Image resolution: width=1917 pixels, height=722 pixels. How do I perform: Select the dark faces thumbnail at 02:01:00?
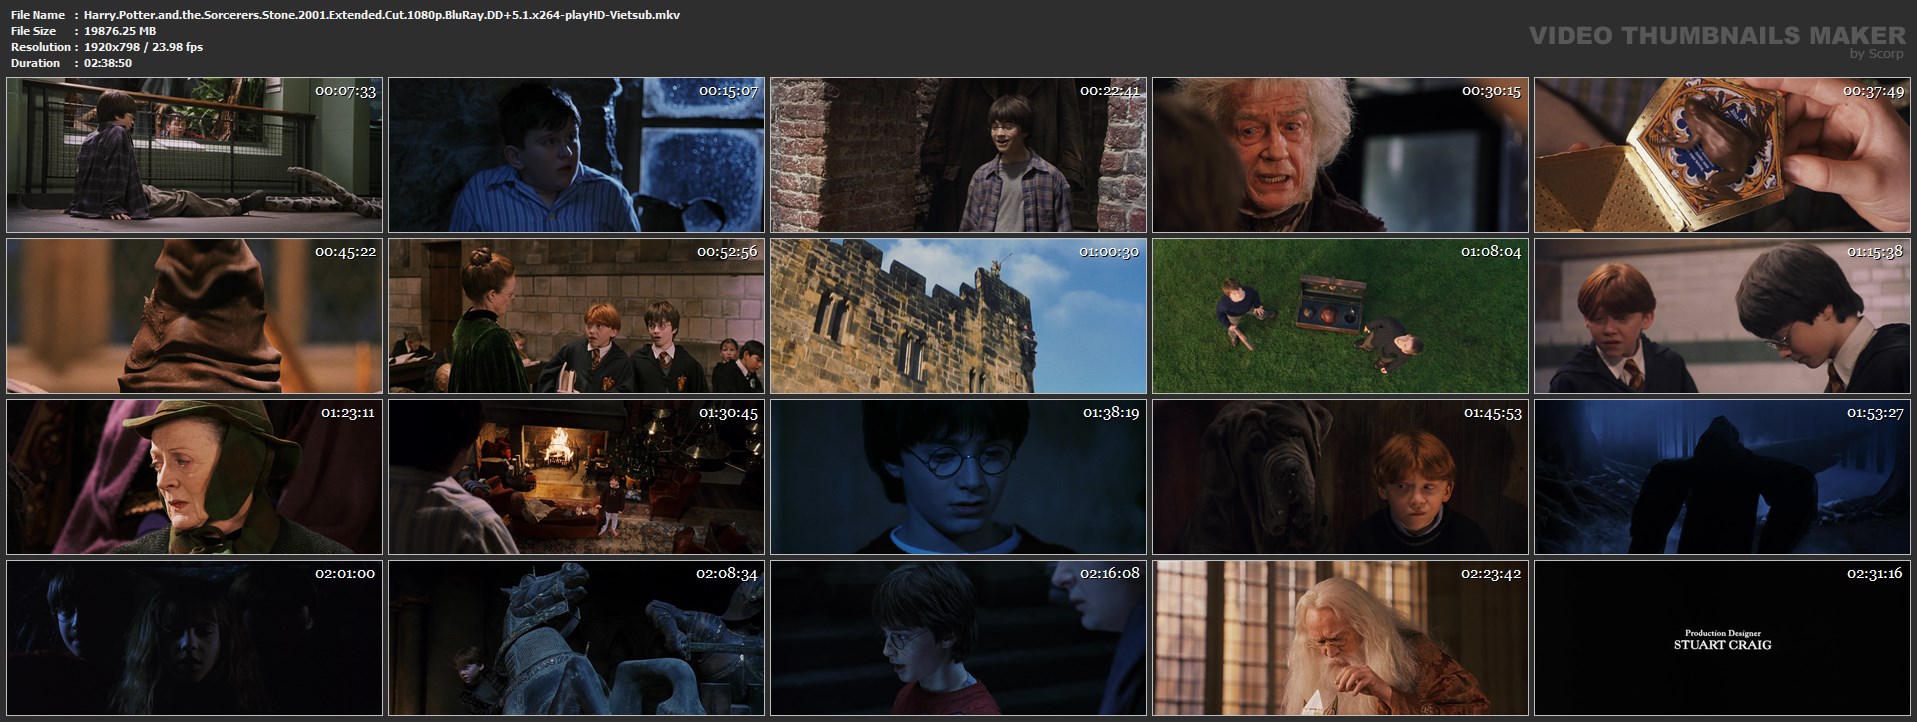coord(194,638)
